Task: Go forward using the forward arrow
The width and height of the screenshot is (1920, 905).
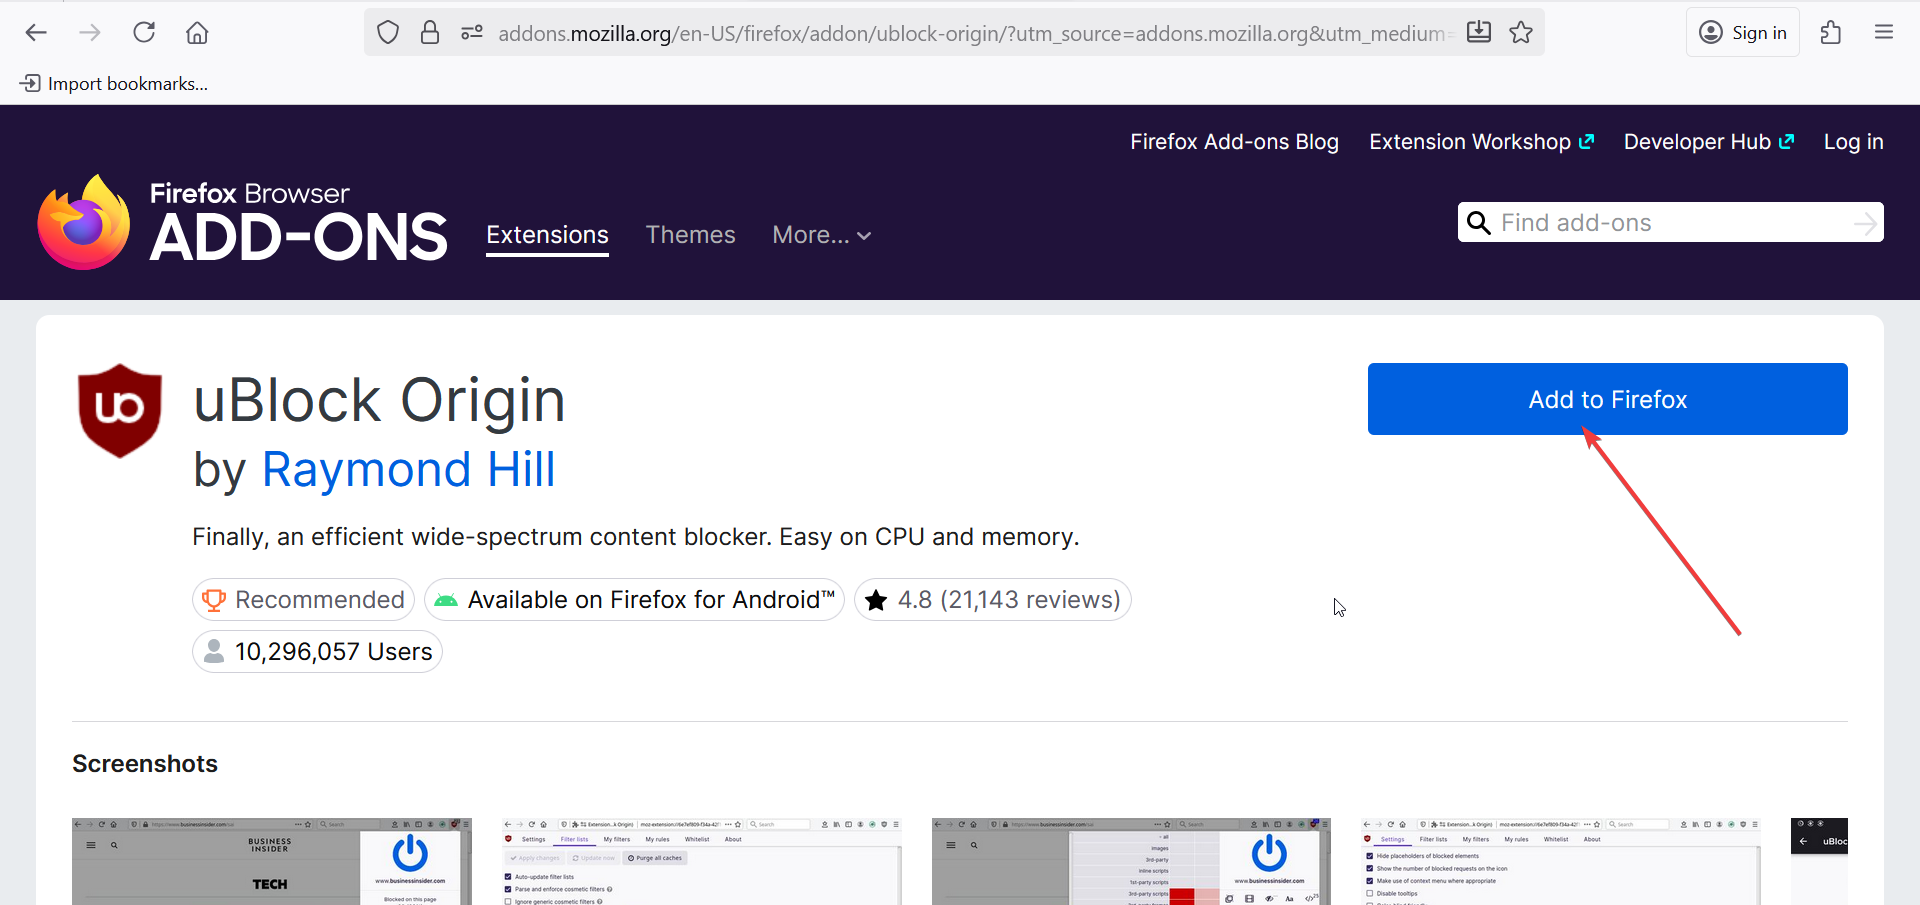Action: (90, 33)
